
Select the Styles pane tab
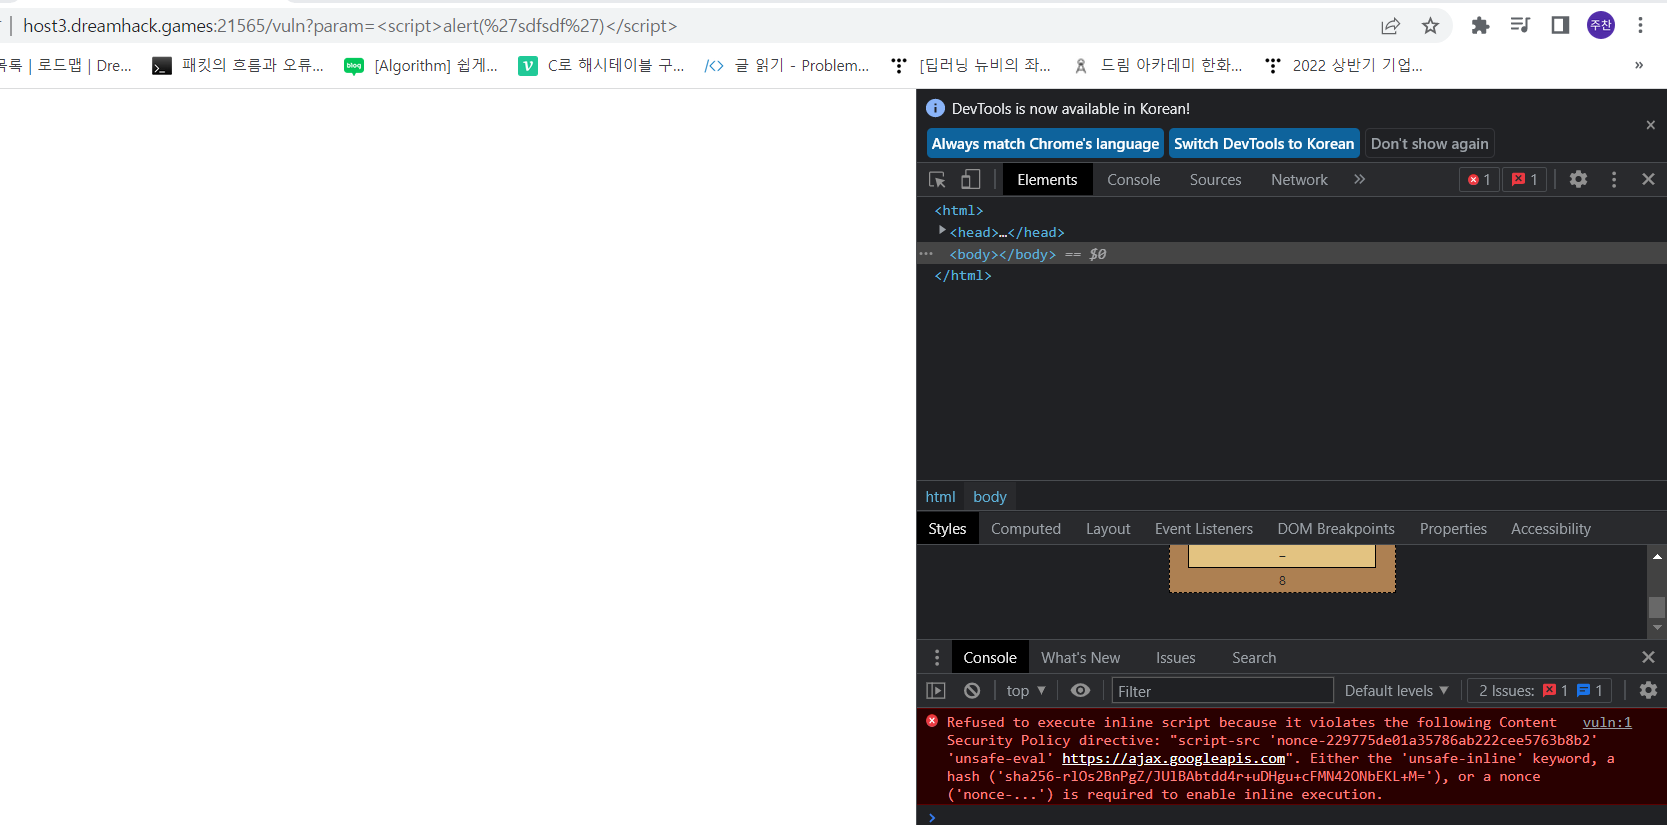pyautogui.click(x=947, y=528)
